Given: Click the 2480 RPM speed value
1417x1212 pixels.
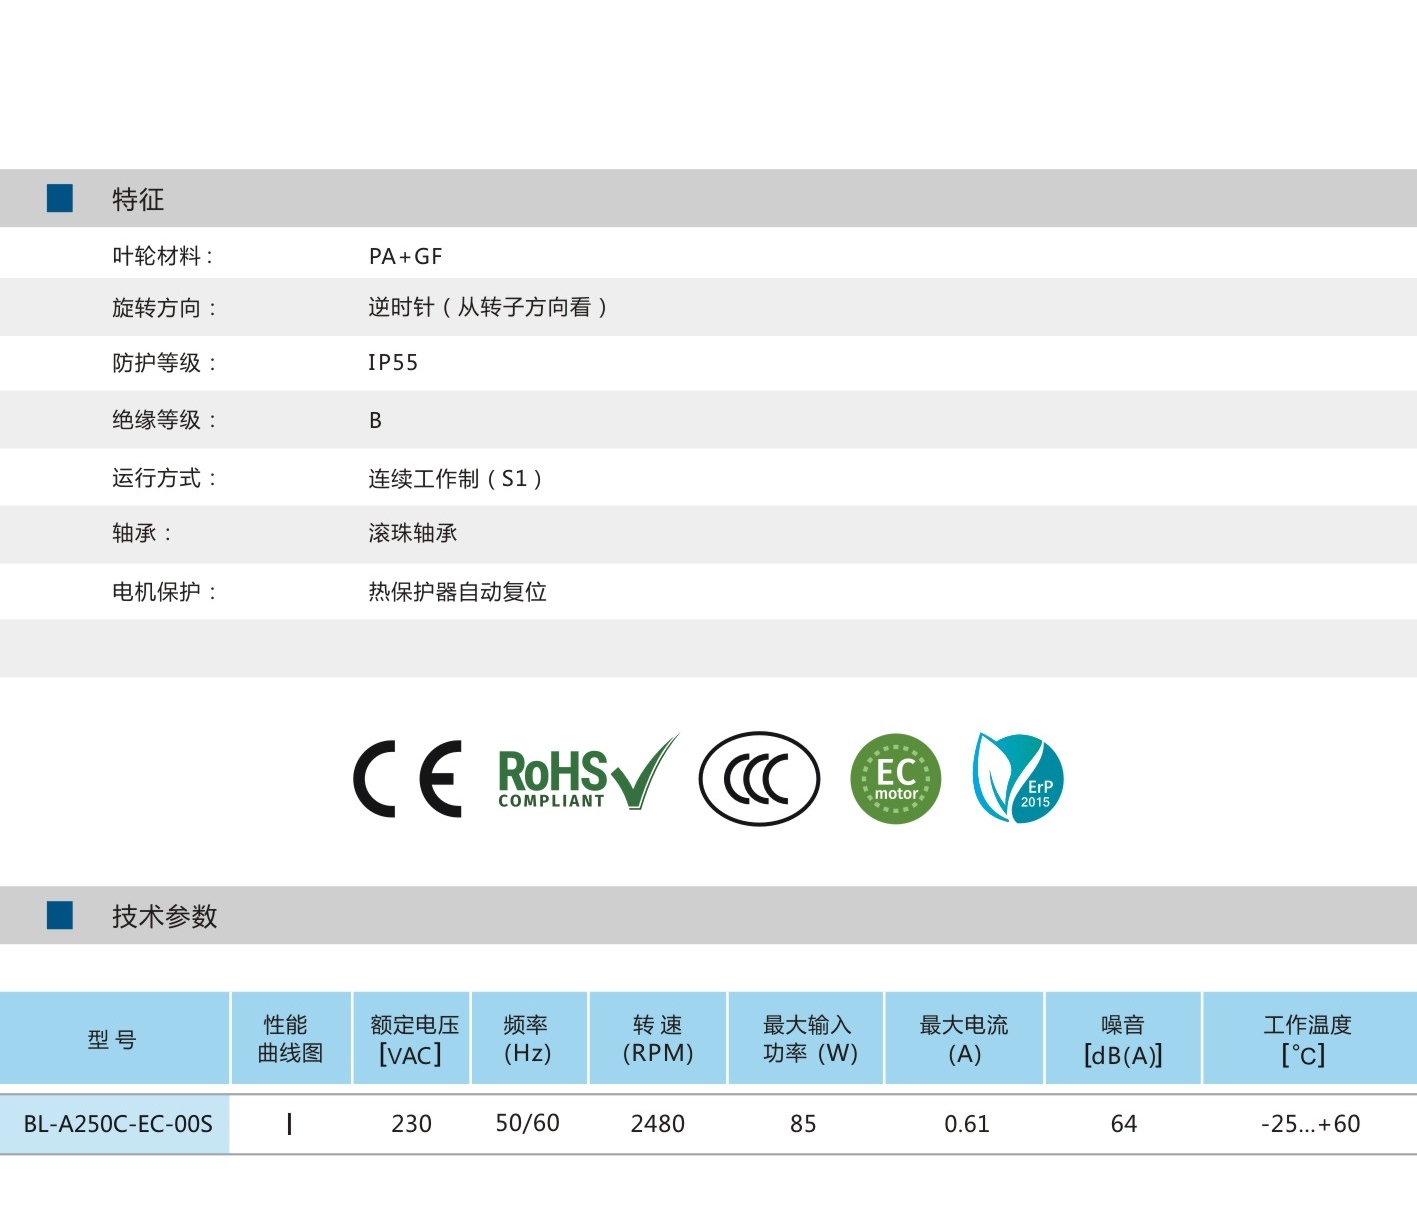Looking at the screenshot, I should [x=658, y=1124].
